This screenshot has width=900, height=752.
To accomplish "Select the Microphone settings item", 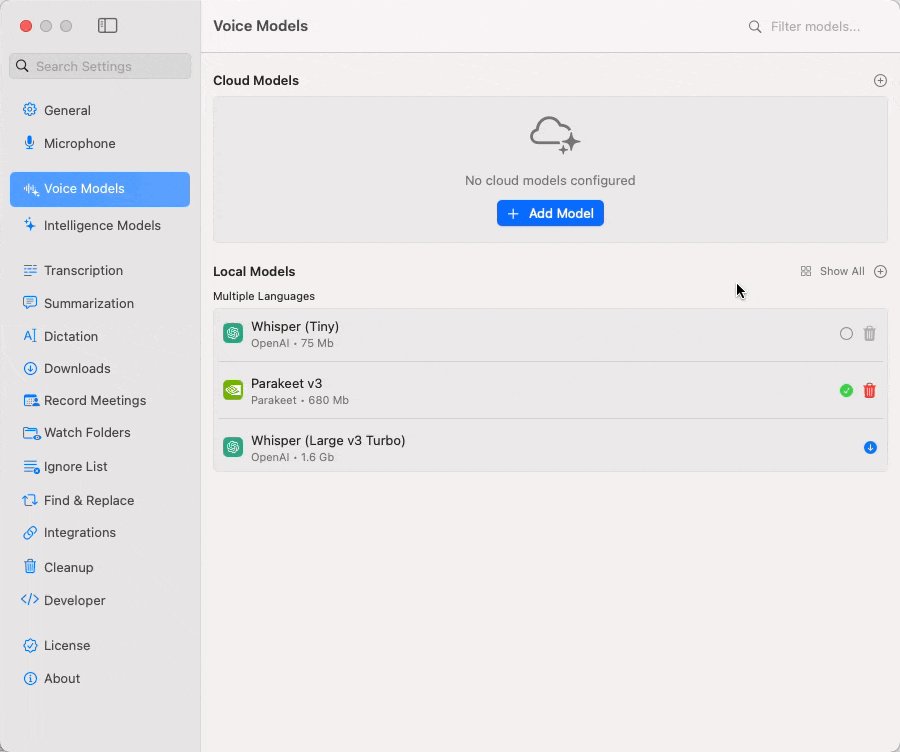I will tap(79, 144).
